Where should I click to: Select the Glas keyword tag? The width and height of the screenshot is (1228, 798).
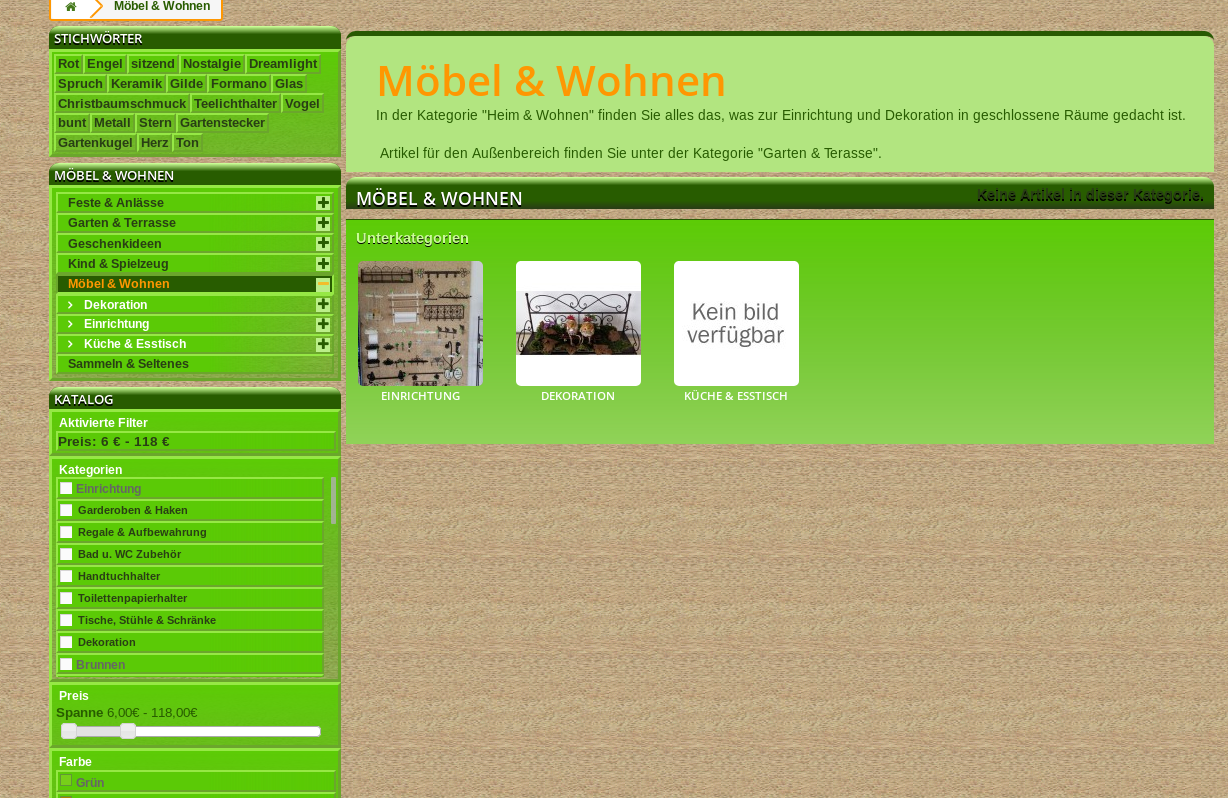coord(289,84)
